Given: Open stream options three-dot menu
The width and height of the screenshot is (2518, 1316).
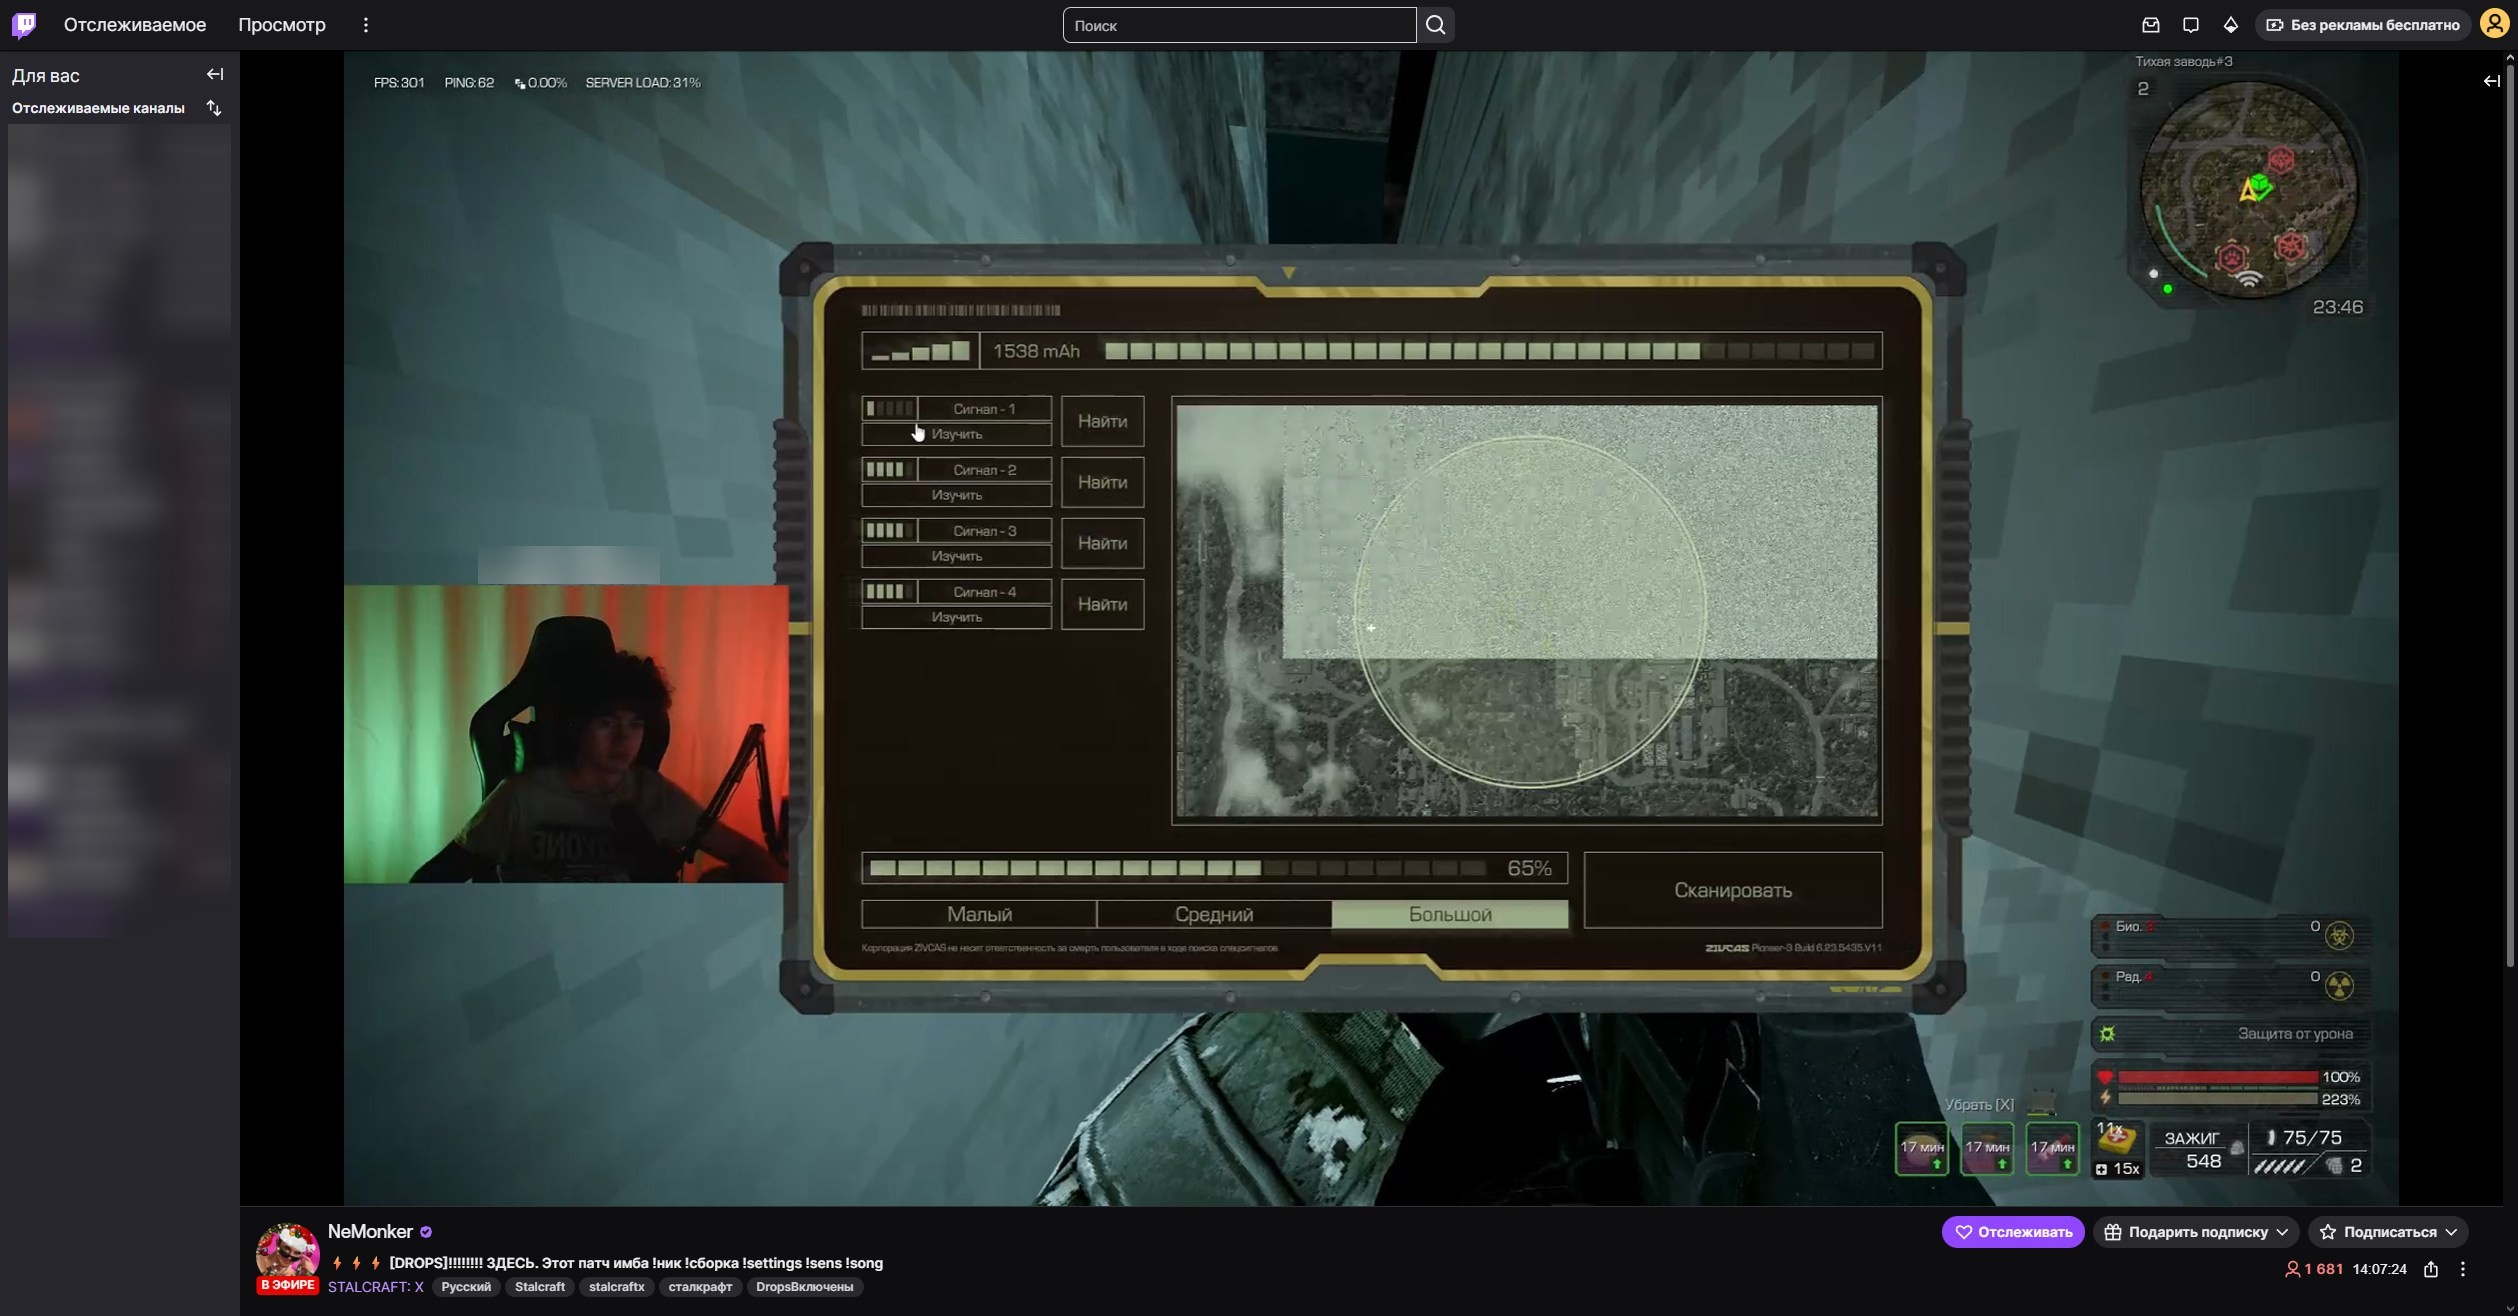Looking at the screenshot, I should click(2463, 1269).
